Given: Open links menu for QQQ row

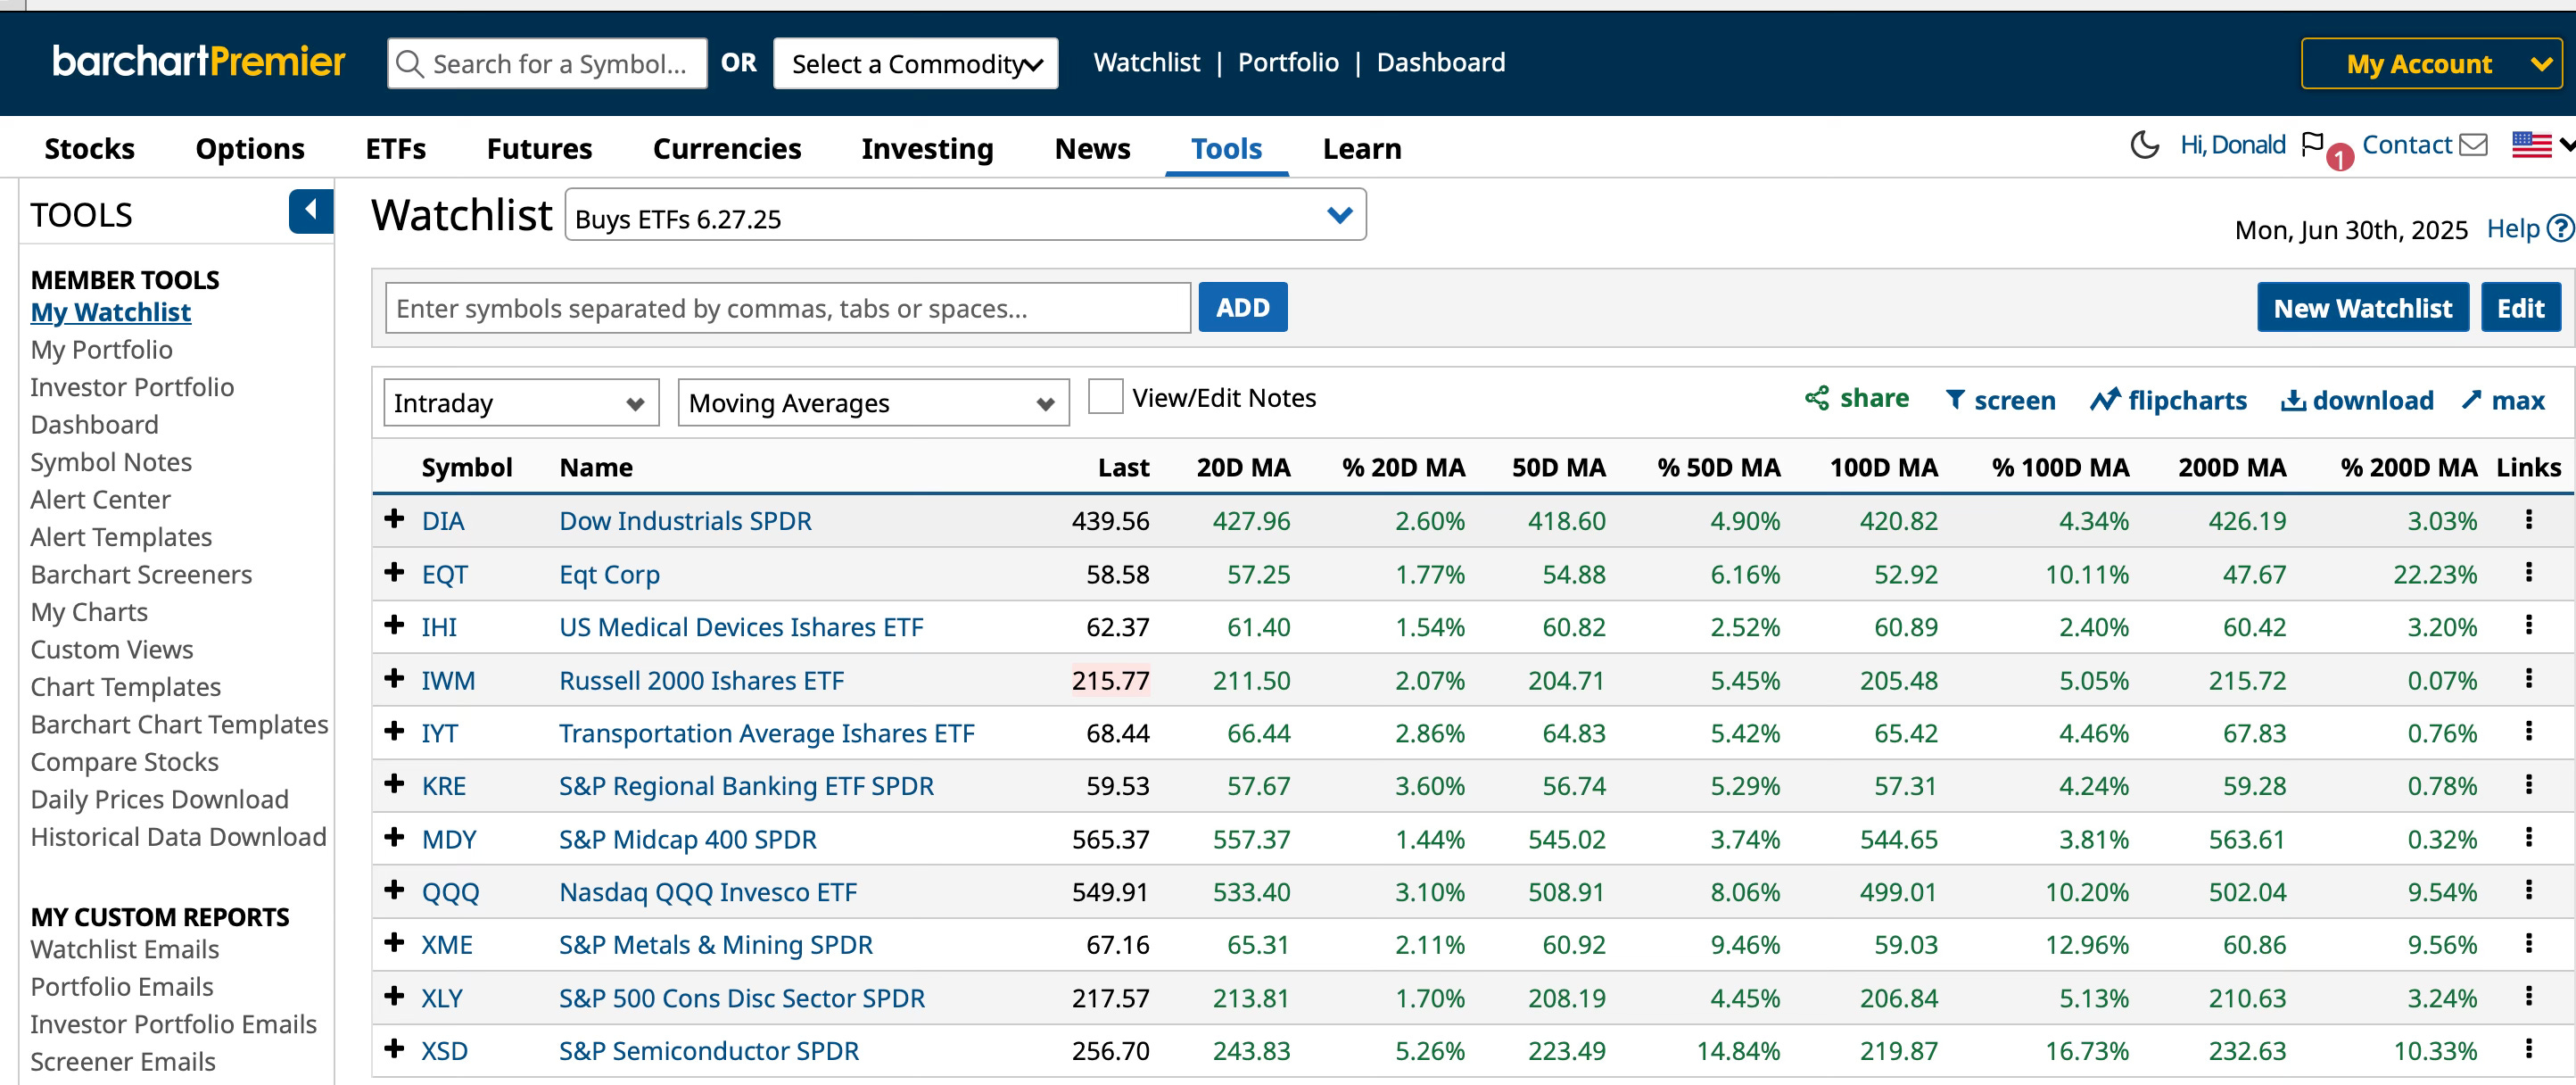Looking at the screenshot, I should pyautogui.click(x=2529, y=891).
